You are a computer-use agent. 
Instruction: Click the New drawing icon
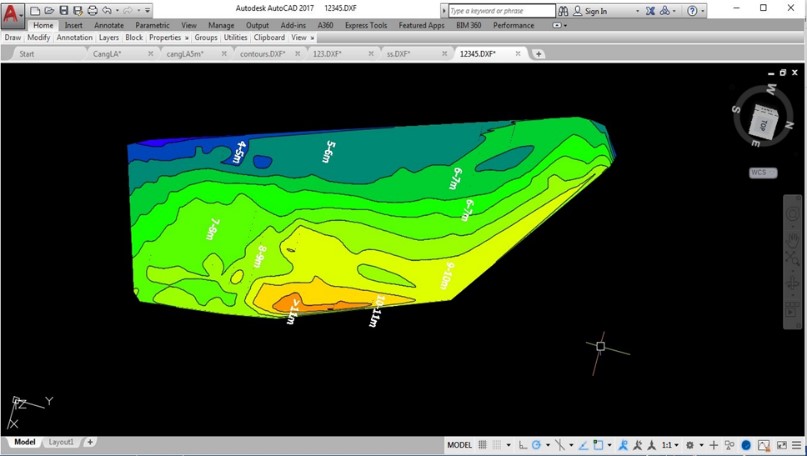click(35, 10)
